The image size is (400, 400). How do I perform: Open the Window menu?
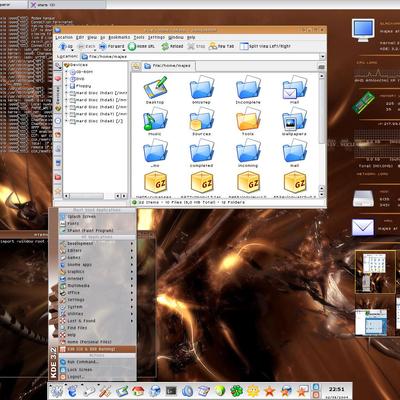pos(176,37)
